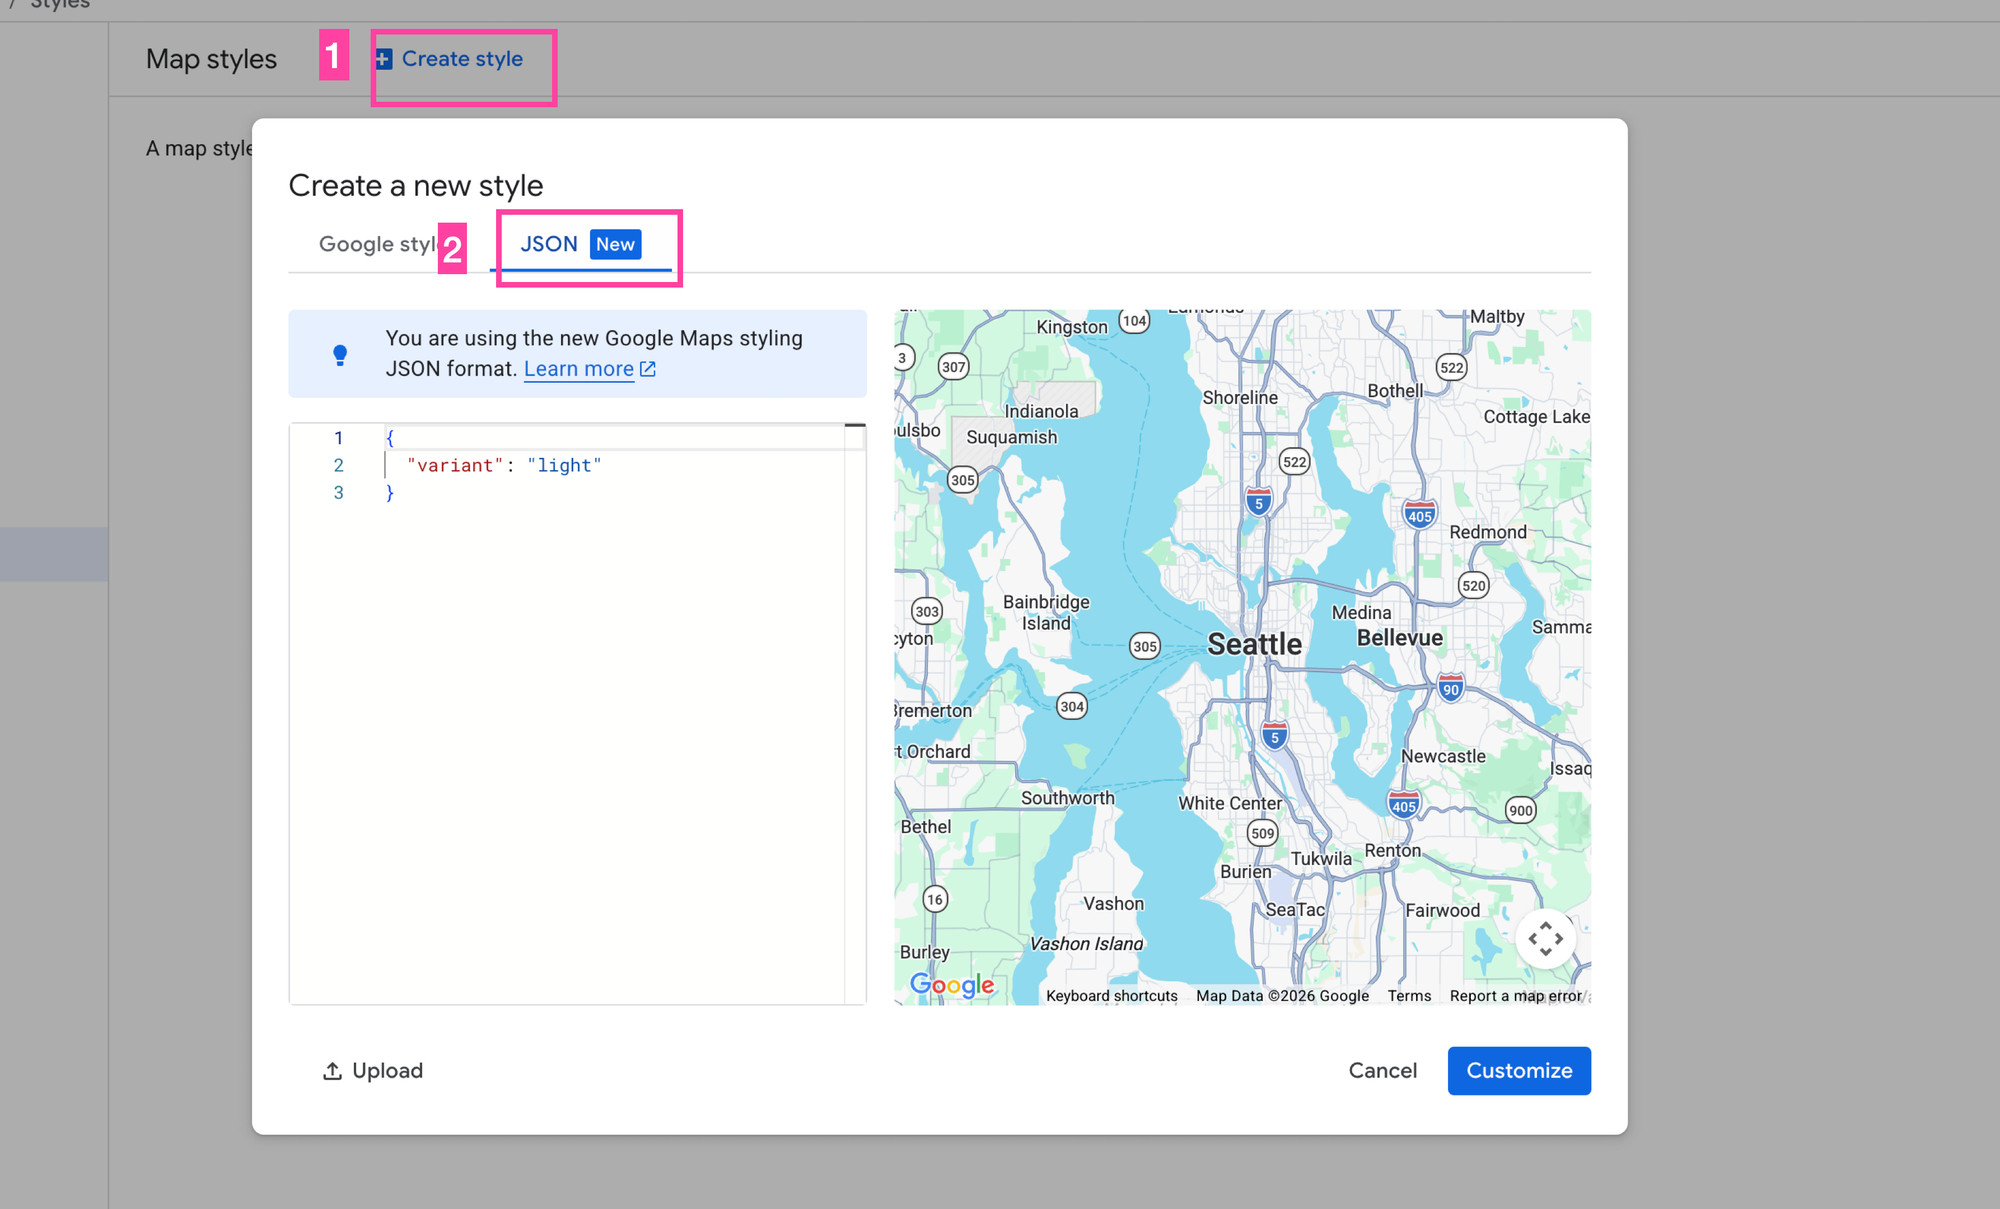Open the Terms link below the map
The width and height of the screenshot is (2000, 1209).
pos(1409,995)
